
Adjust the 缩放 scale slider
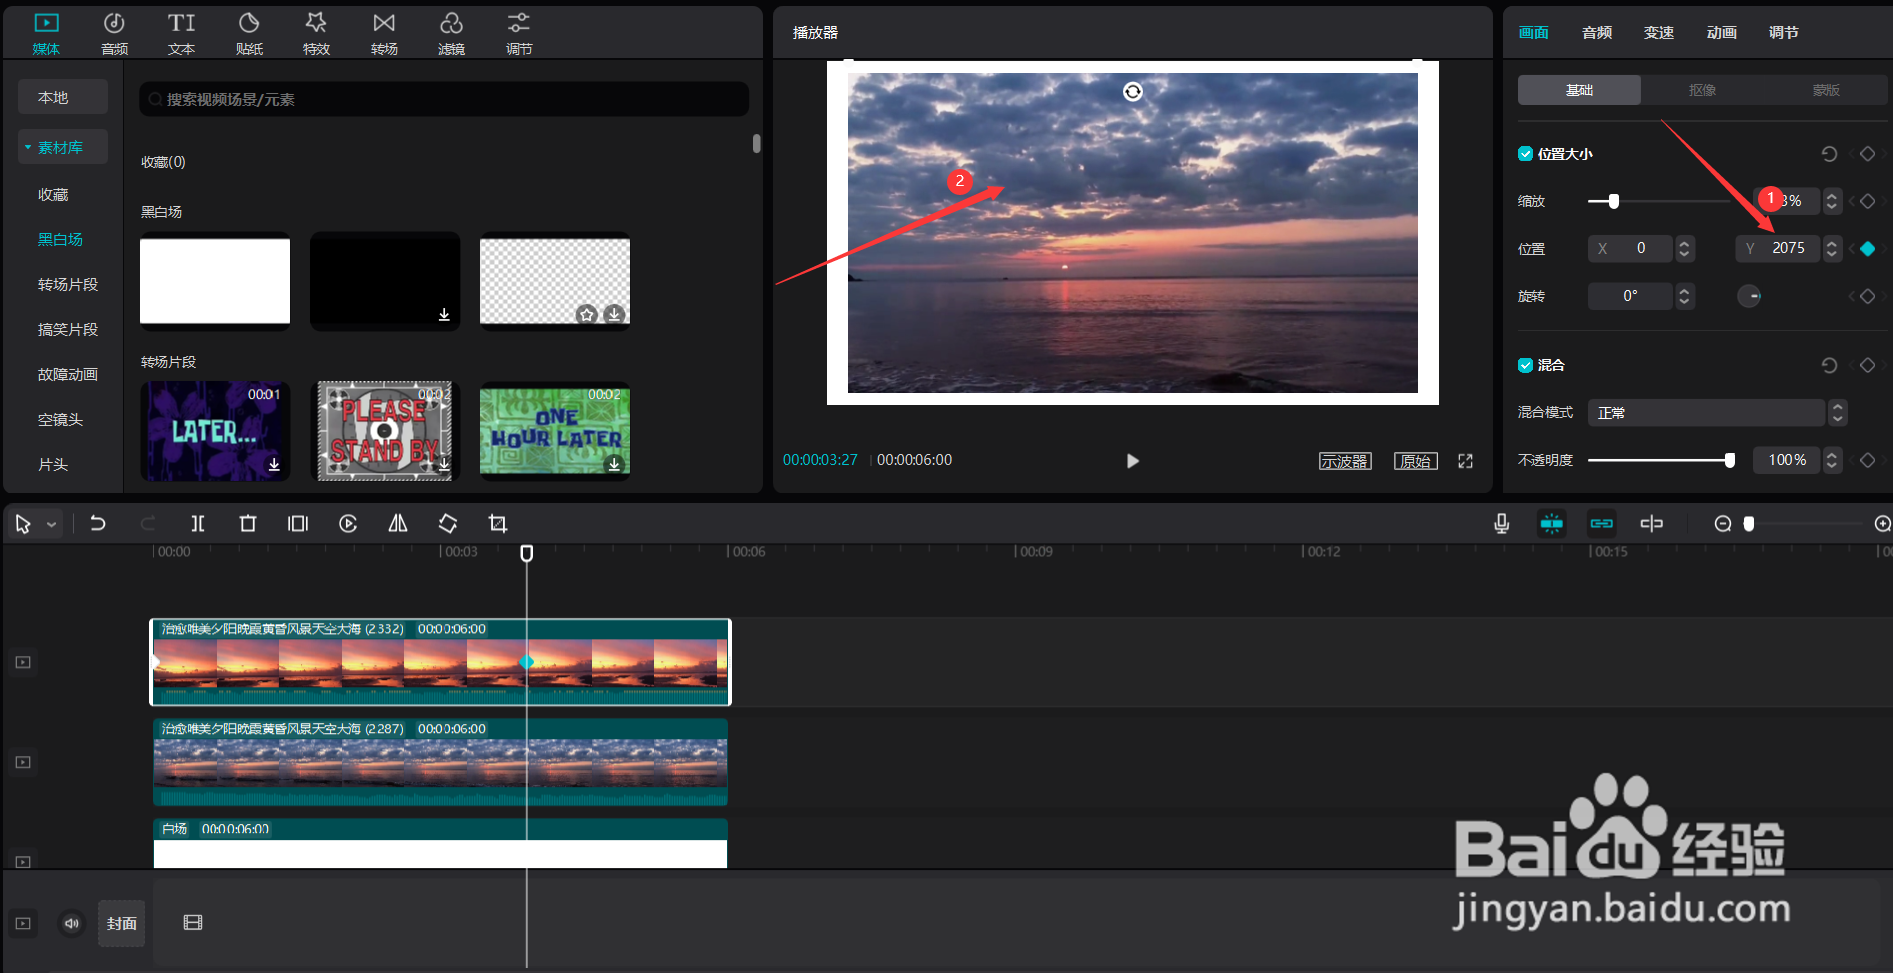tap(1613, 201)
